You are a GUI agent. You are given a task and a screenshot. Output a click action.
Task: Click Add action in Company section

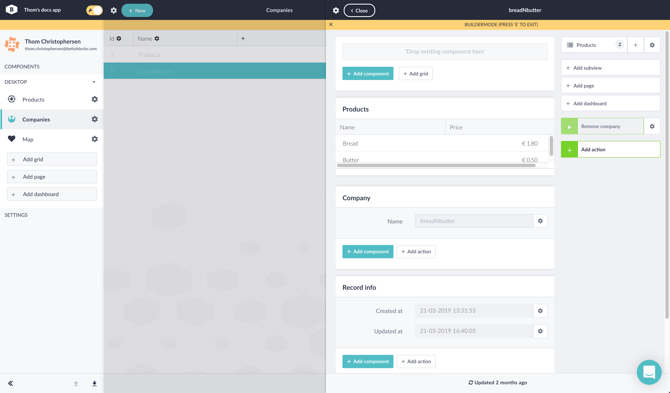[x=416, y=252]
